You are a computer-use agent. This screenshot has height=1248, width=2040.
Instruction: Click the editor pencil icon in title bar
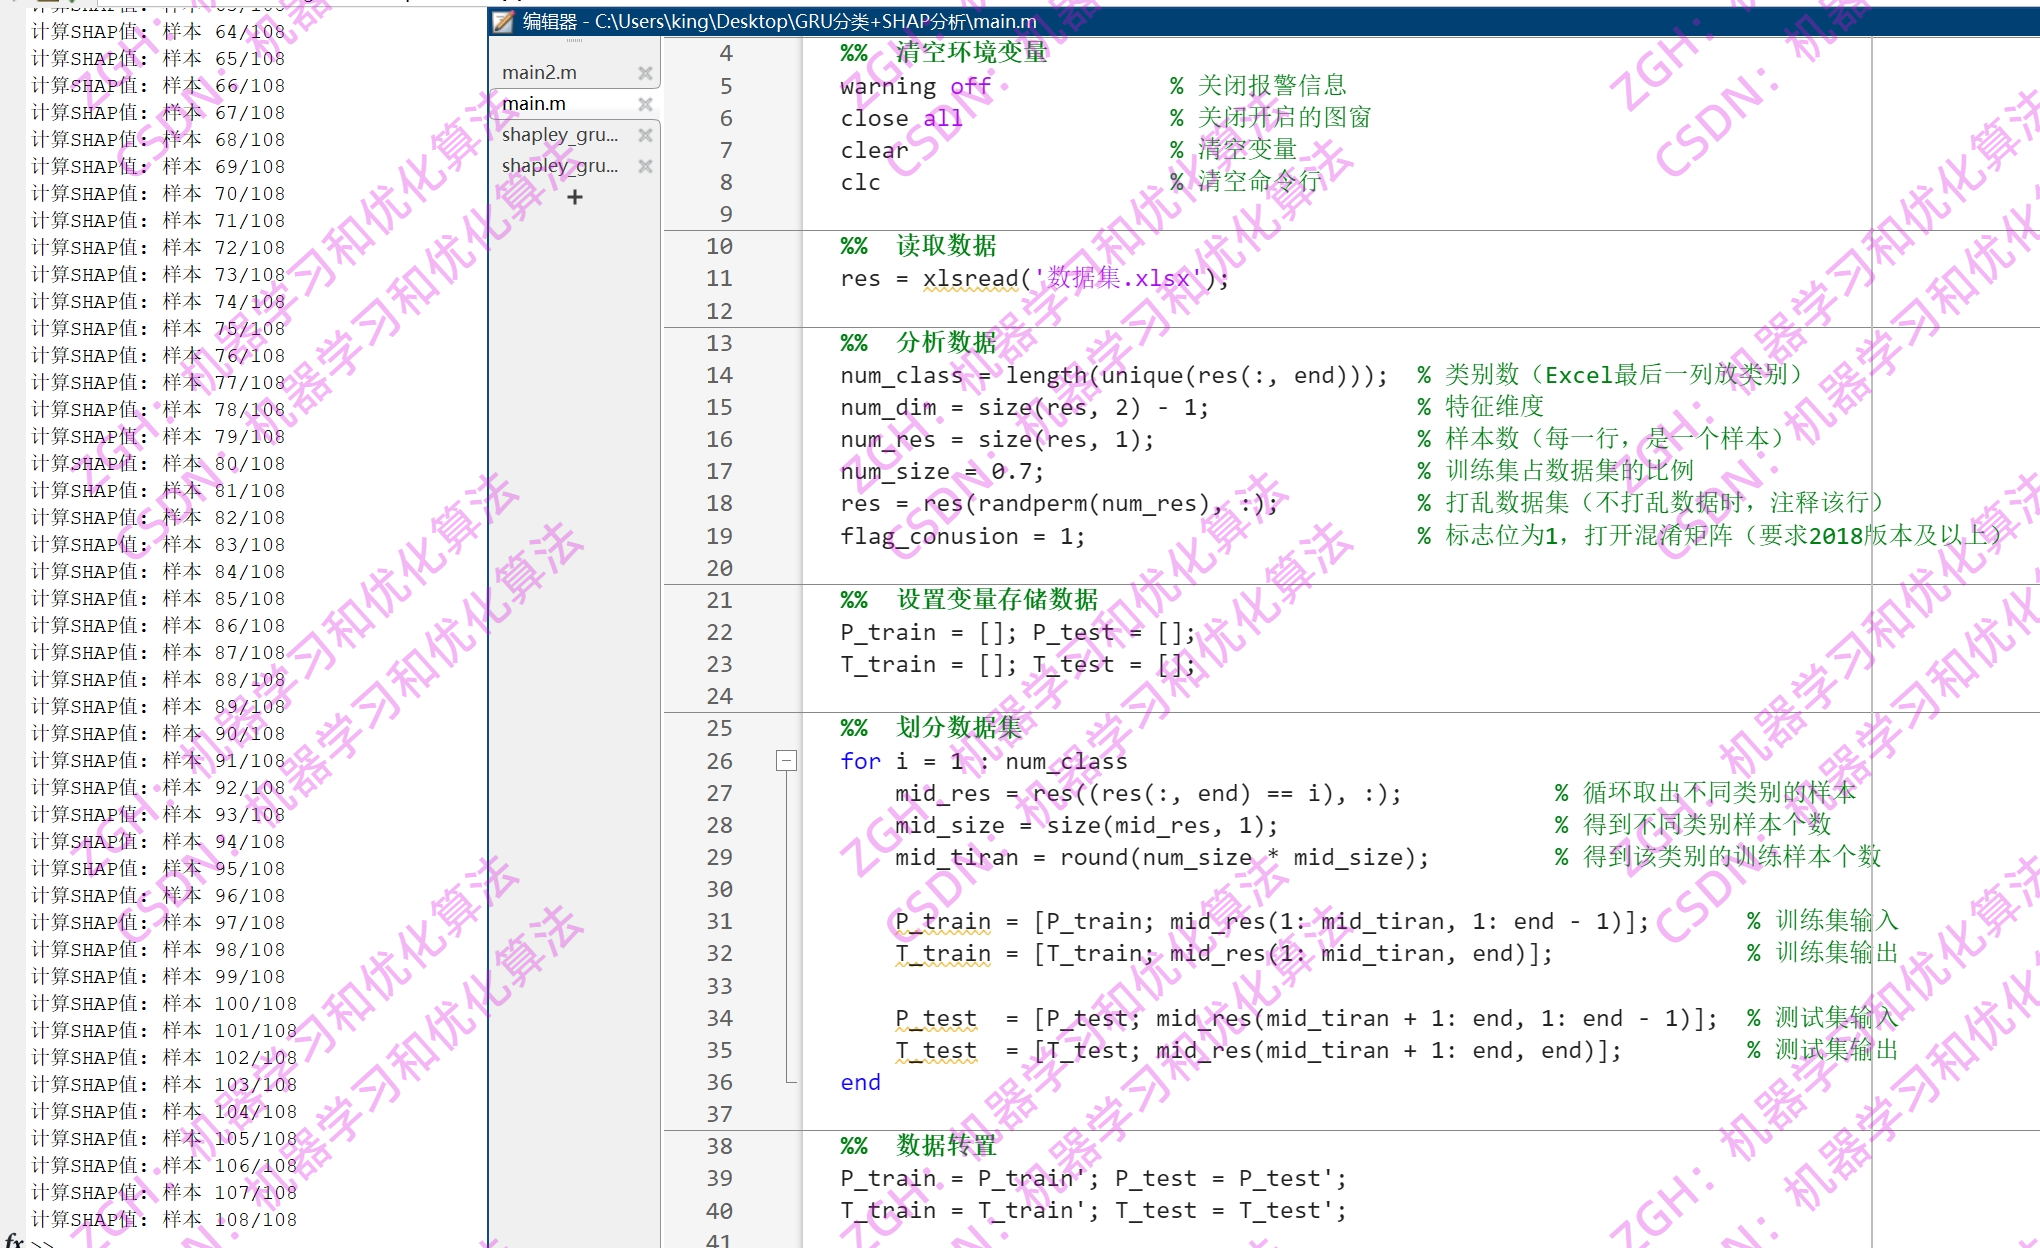coord(505,21)
